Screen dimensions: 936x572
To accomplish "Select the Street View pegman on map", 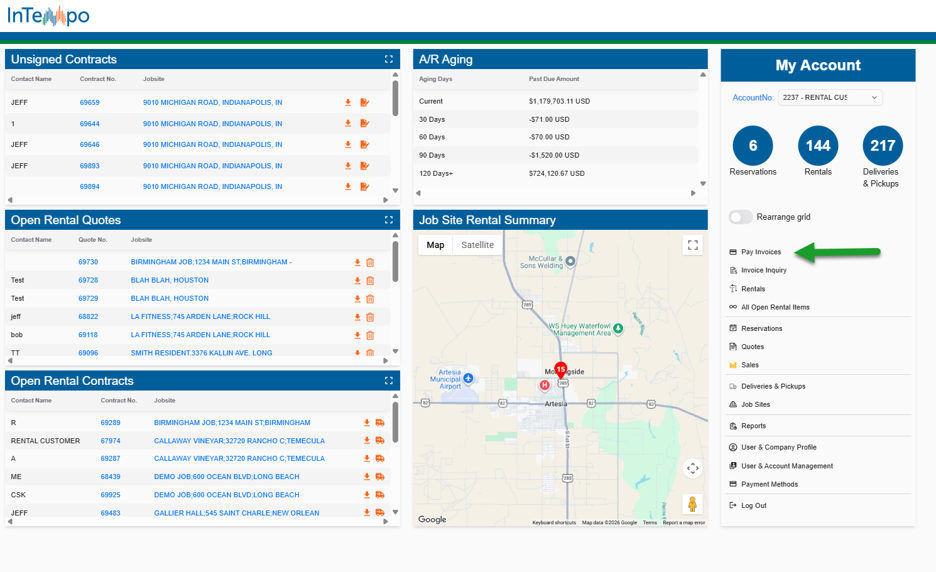I will tap(692, 505).
